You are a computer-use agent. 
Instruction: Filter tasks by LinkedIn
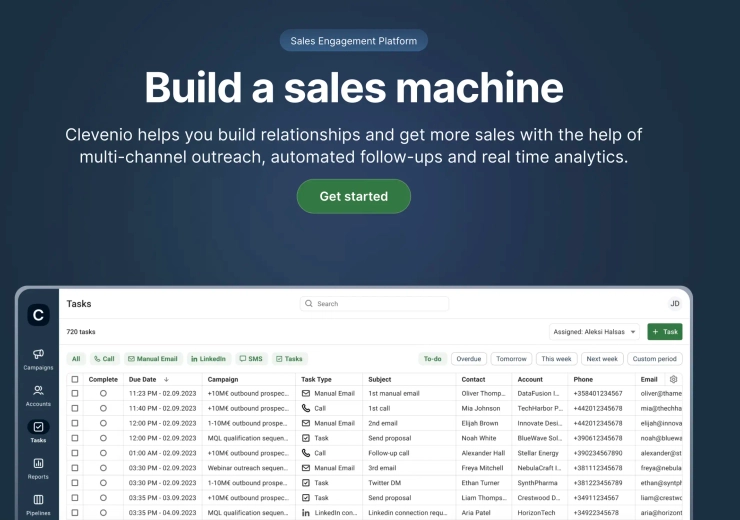coord(209,359)
